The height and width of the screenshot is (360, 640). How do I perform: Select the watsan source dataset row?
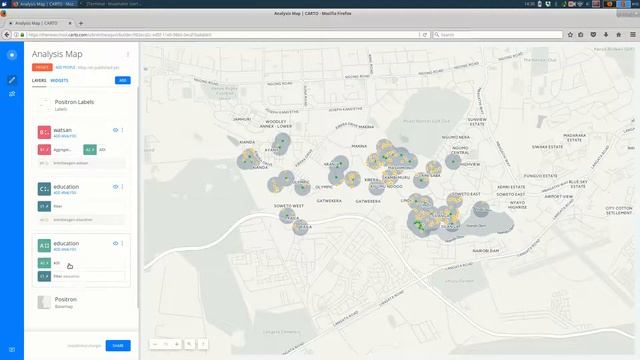pyautogui.click(x=81, y=163)
